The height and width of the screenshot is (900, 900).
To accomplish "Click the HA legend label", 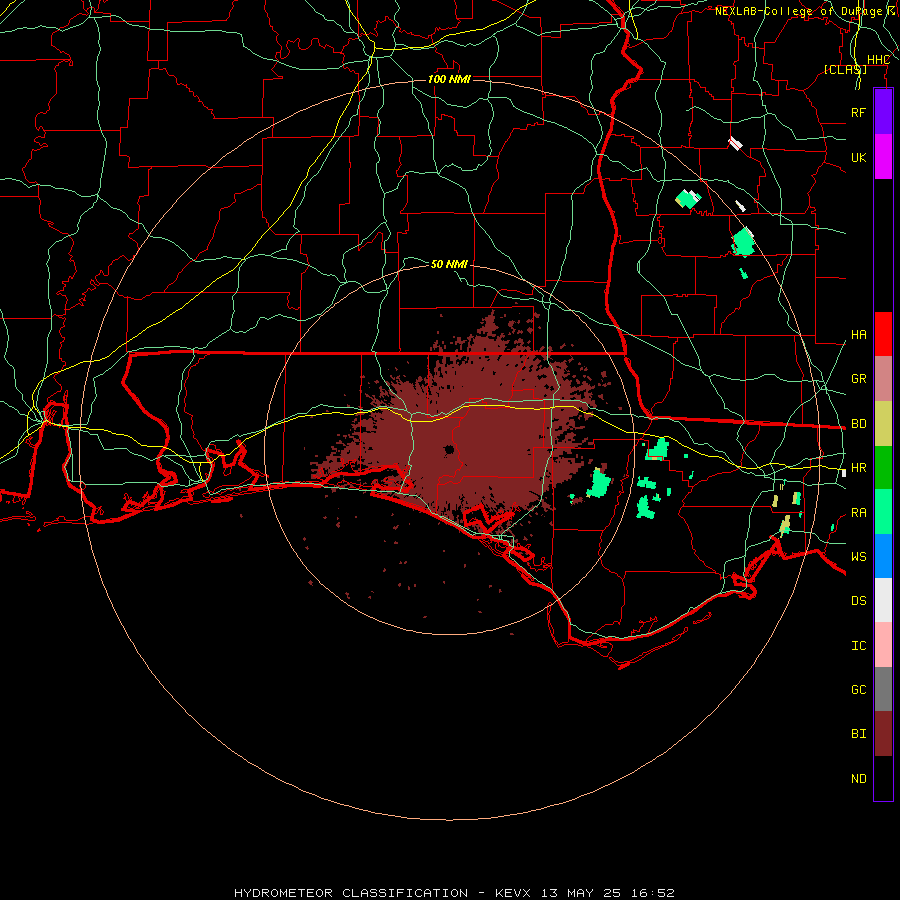I will pyautogui.click(x=858, y=335).
